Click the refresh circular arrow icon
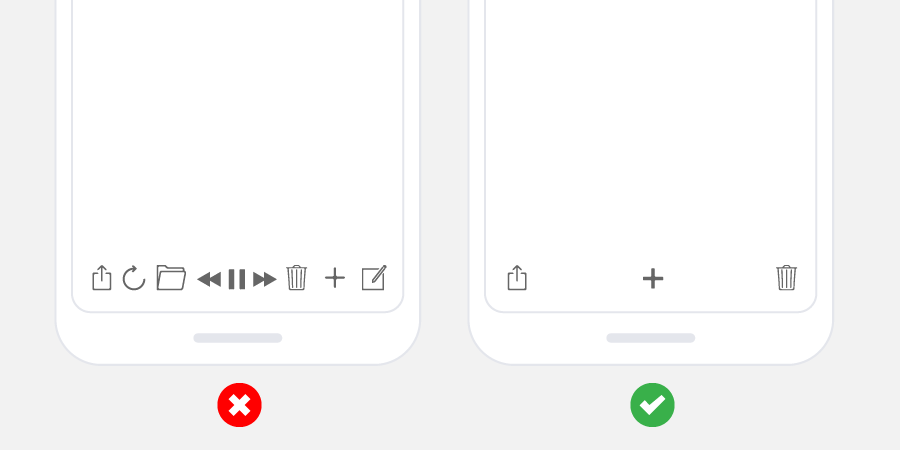901x451 pixels. 134,278
